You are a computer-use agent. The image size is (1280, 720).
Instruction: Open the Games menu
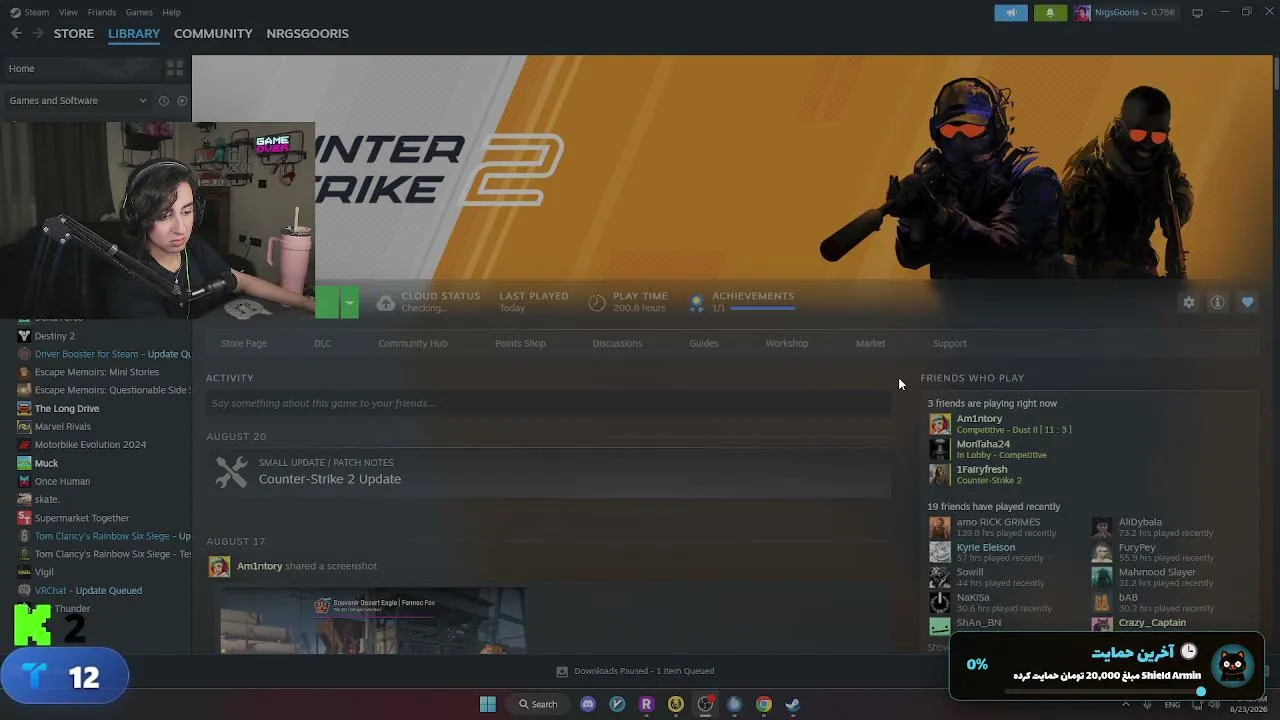(139, 12)
